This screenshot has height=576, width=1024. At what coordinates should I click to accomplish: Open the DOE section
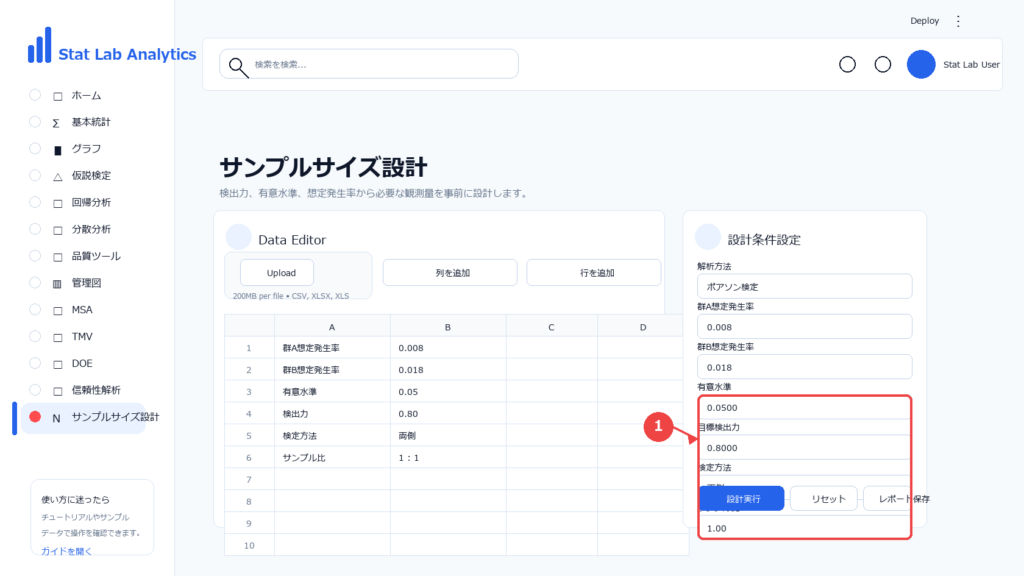[82, 363]
